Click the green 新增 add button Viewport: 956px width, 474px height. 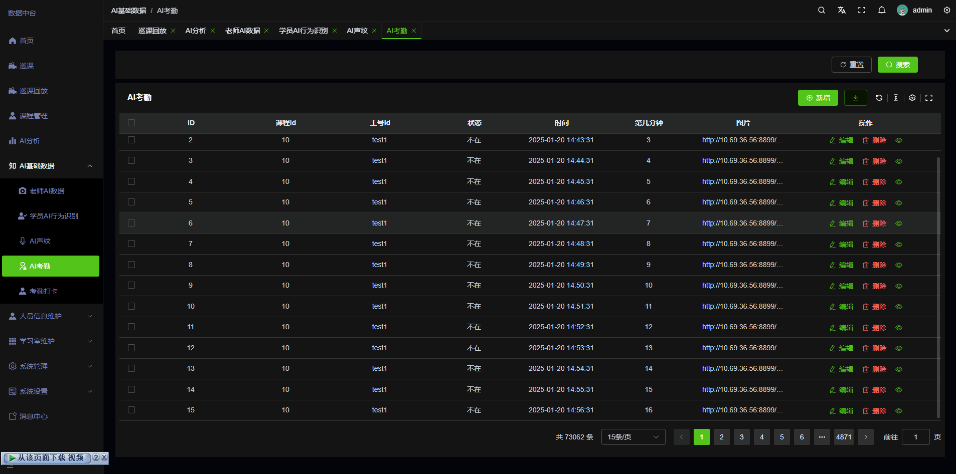pos(819,98)
